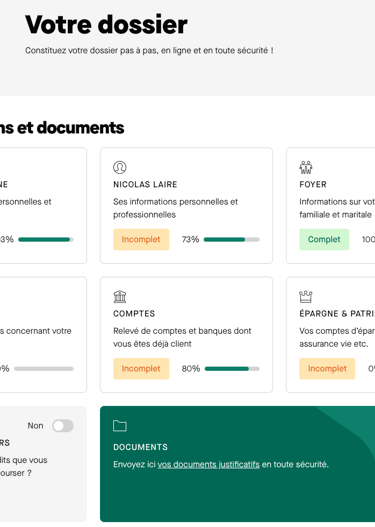Open the NICOLAS LAIRE card title

click(145, 184)
